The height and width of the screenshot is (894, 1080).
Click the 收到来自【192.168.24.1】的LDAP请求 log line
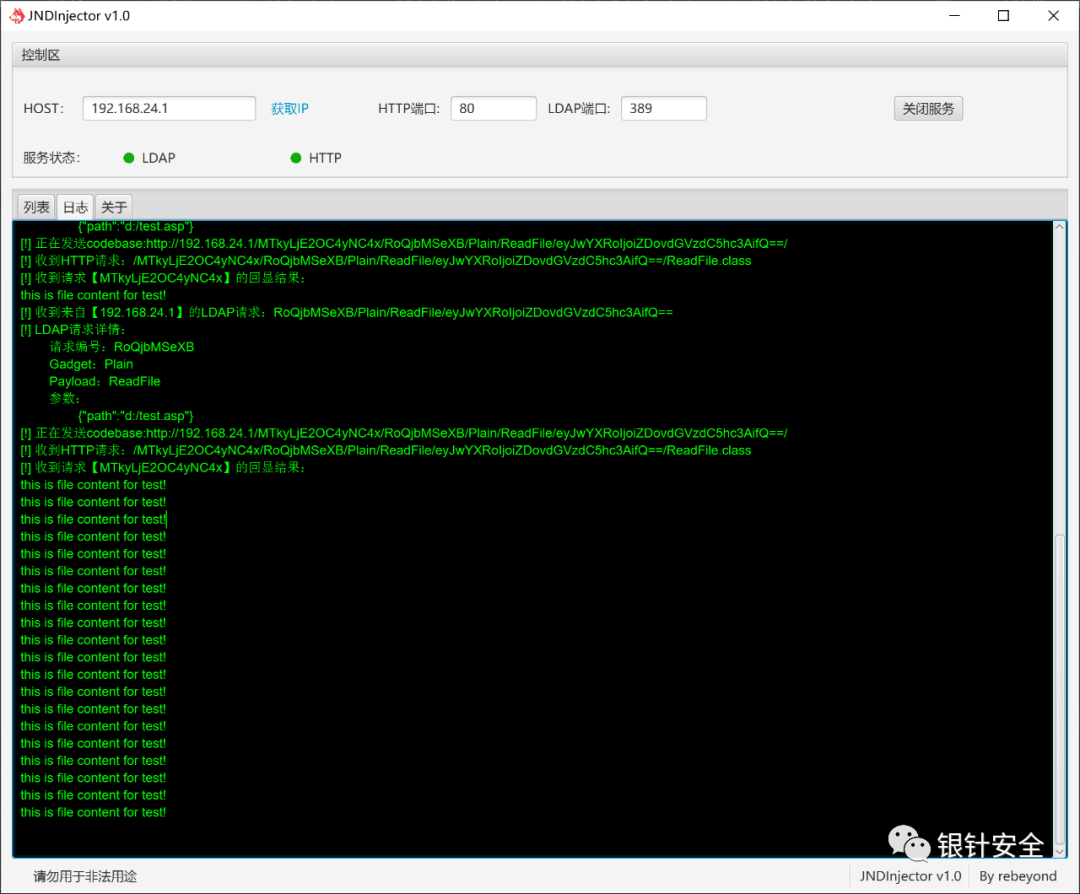[346, 312]
